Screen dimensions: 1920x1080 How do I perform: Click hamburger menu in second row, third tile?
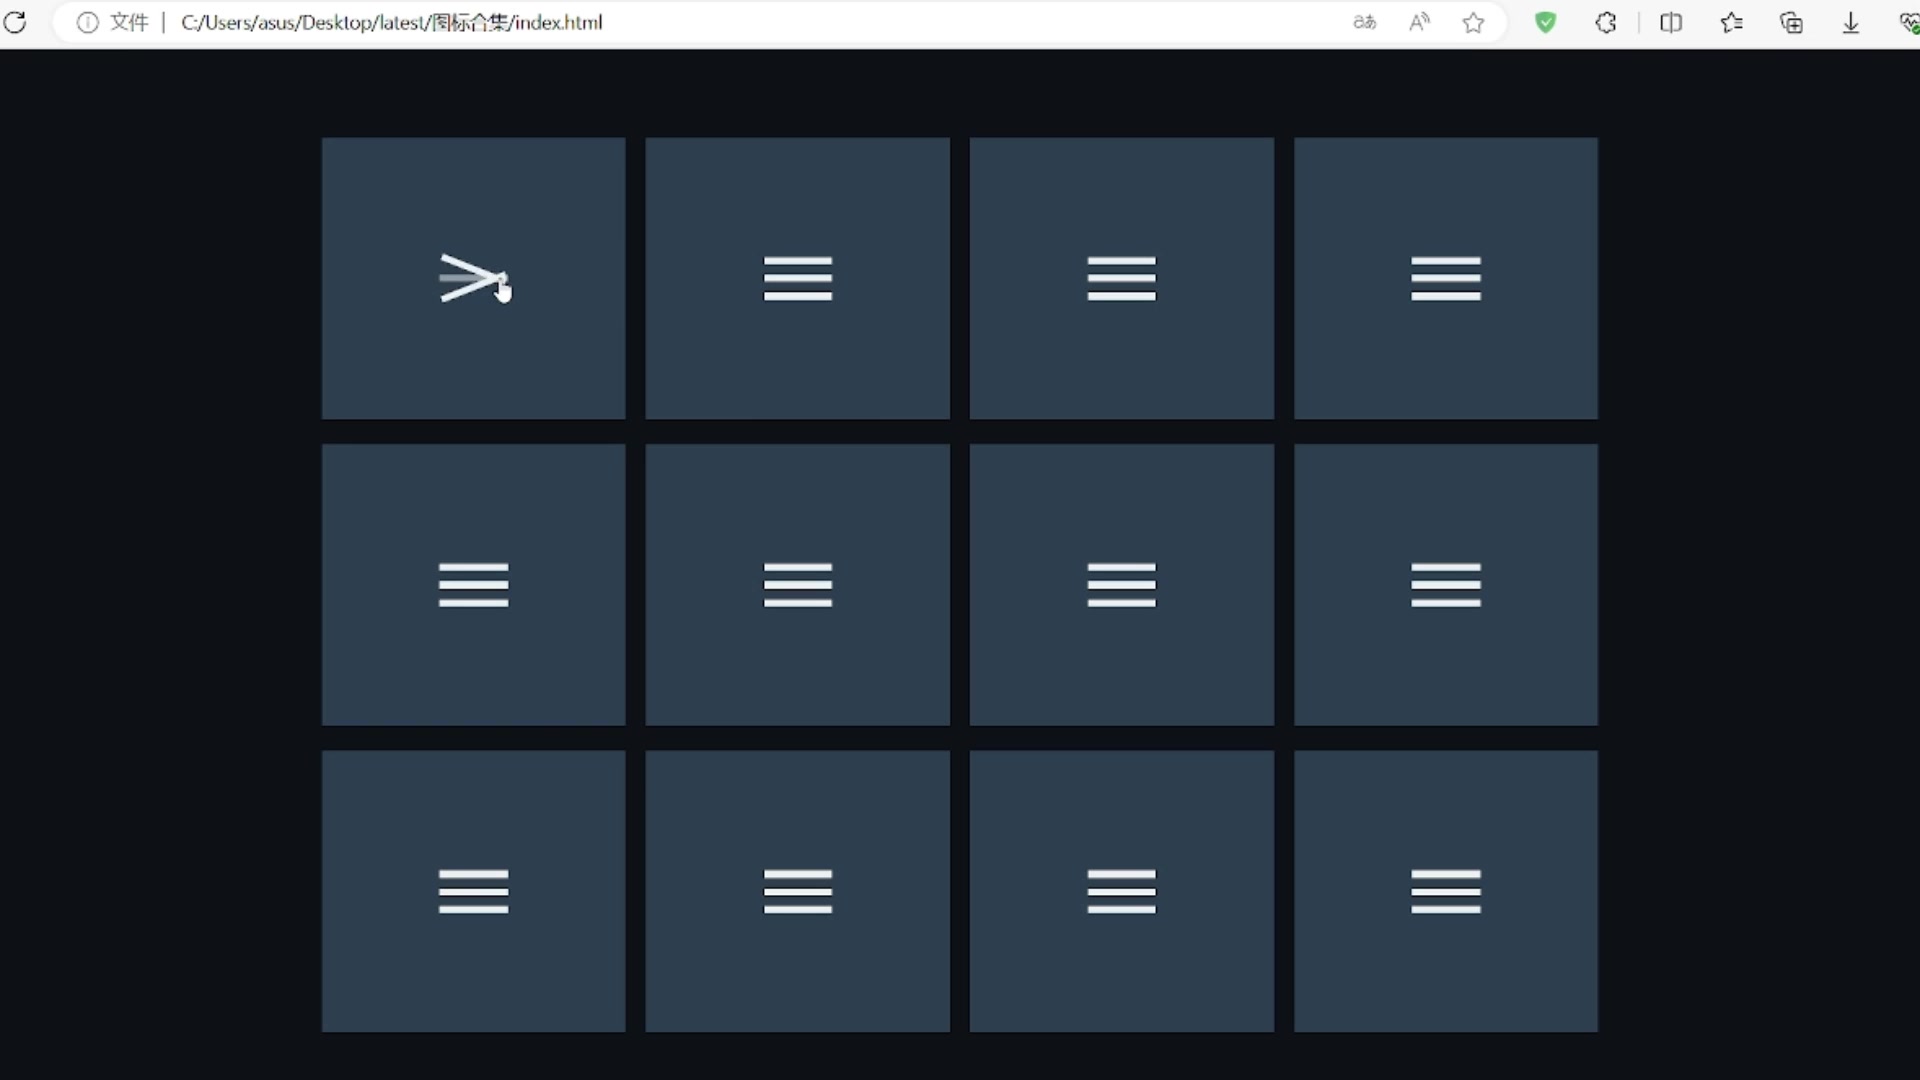coord(1121,585)
